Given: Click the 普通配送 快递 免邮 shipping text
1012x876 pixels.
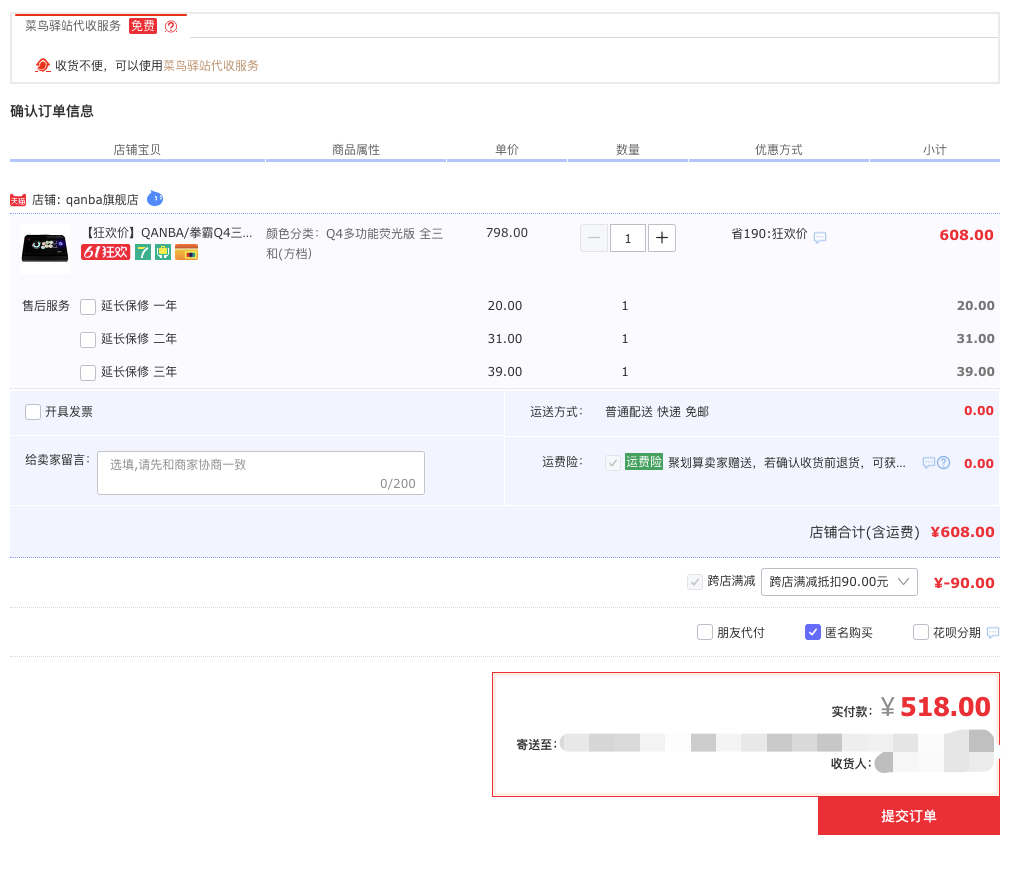Looking at the screenshot, I should pyautogui.click(x=656, y=412).
